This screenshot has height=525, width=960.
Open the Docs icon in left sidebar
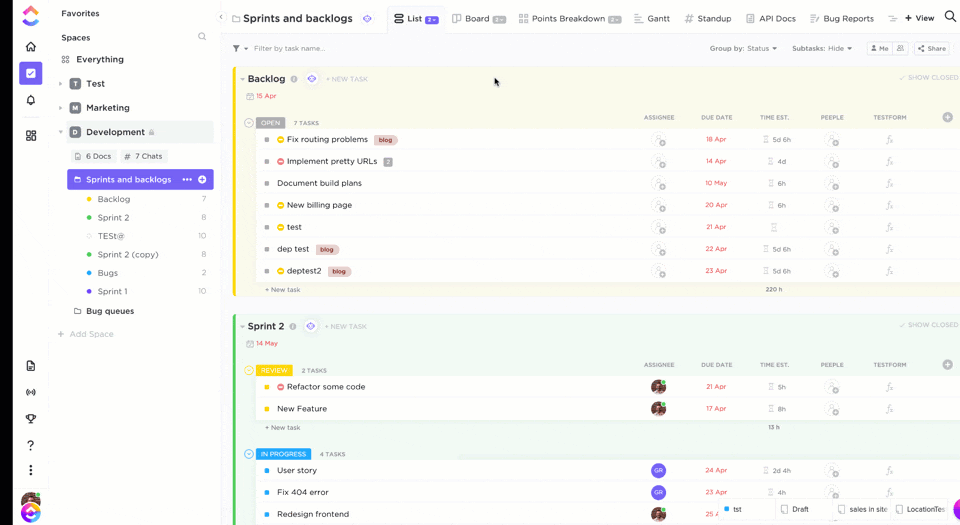30,366
